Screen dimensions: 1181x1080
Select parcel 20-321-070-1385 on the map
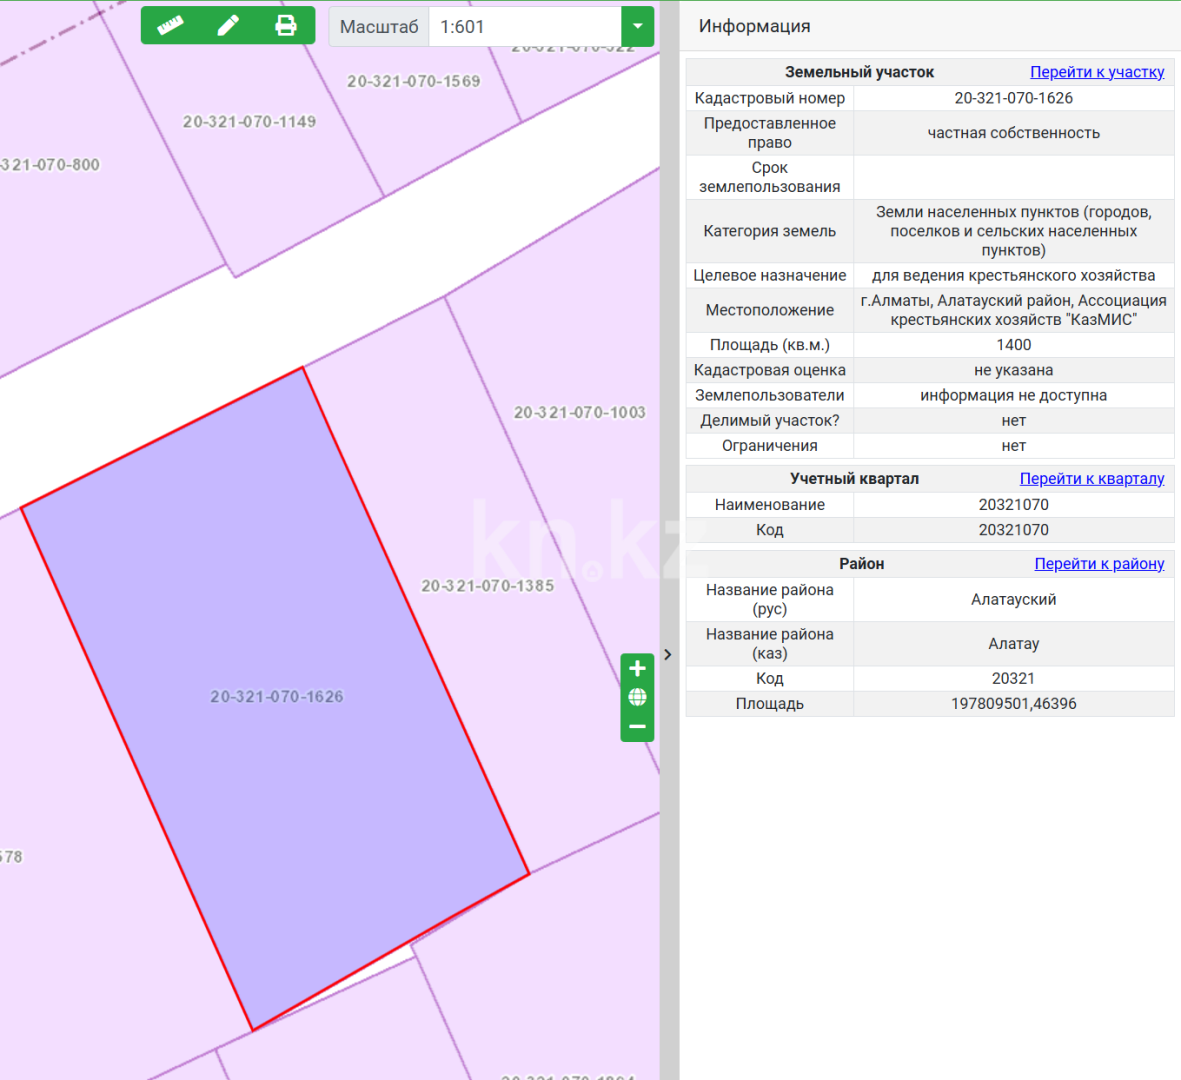[x=489, y=585]
